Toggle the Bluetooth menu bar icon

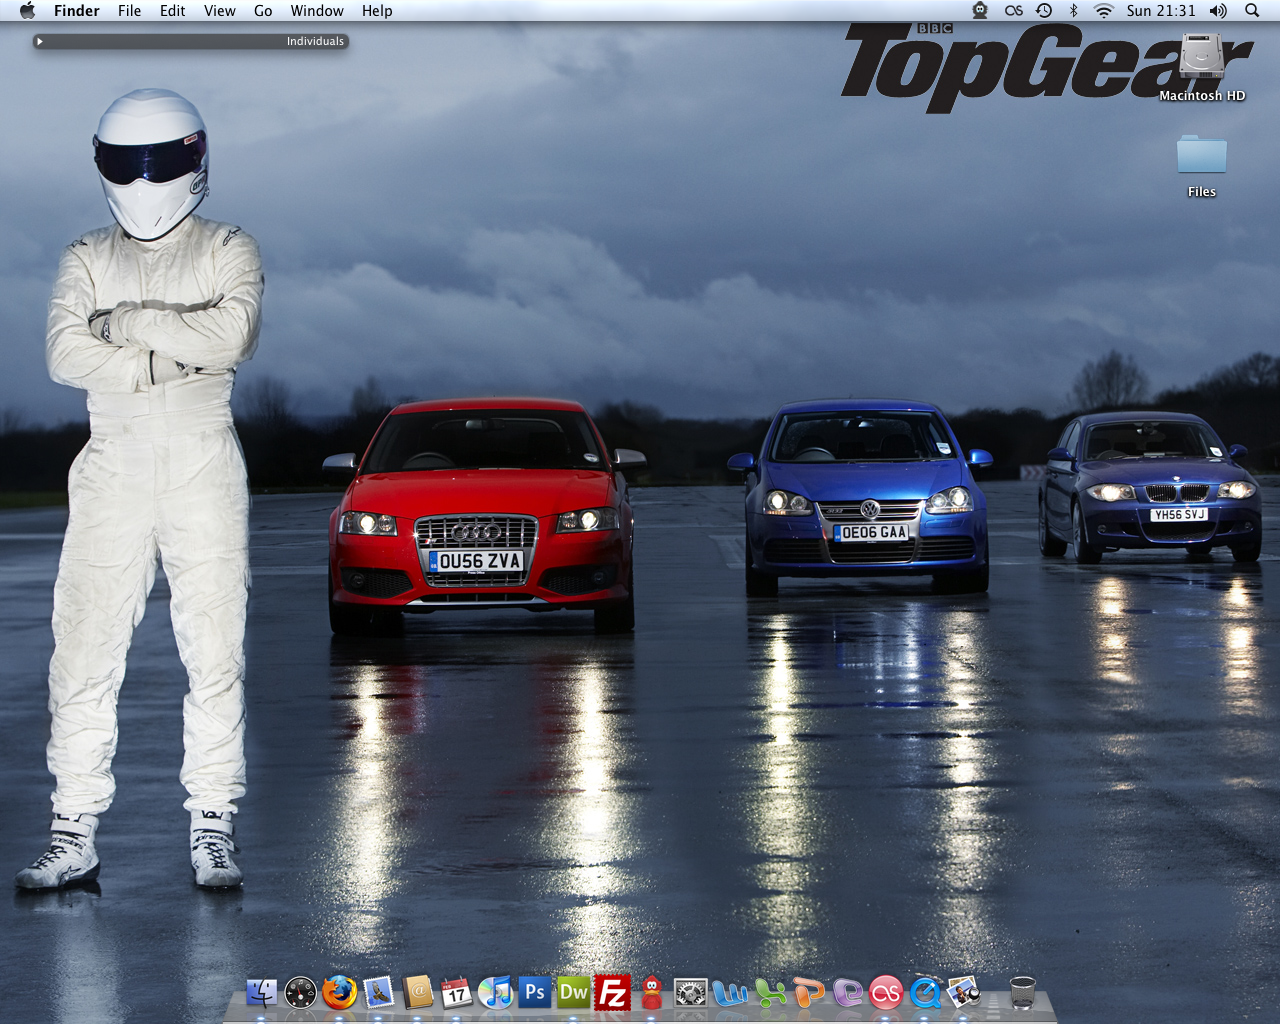1073,11
